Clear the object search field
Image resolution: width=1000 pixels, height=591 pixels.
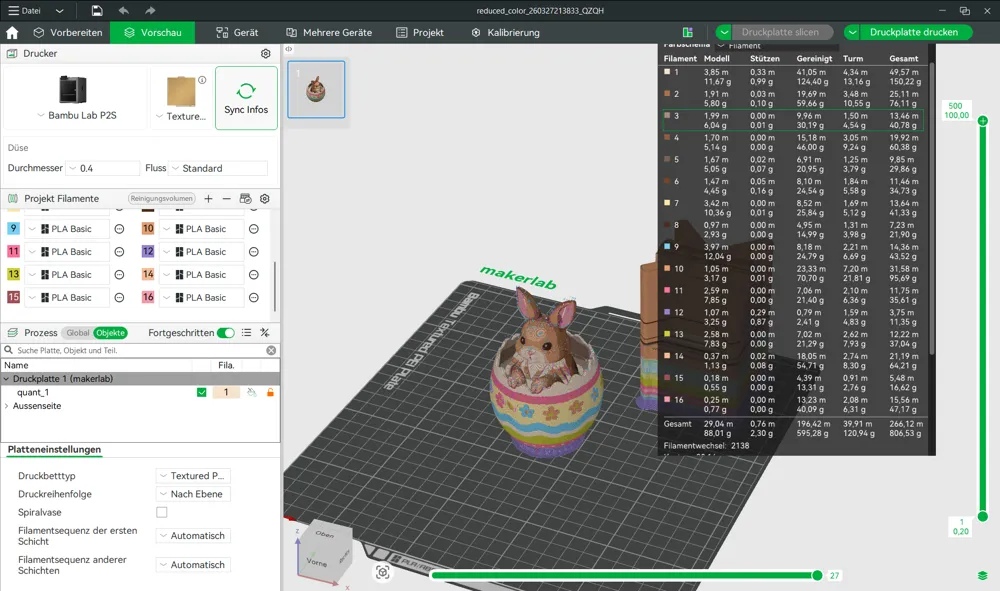click(271, 351)
